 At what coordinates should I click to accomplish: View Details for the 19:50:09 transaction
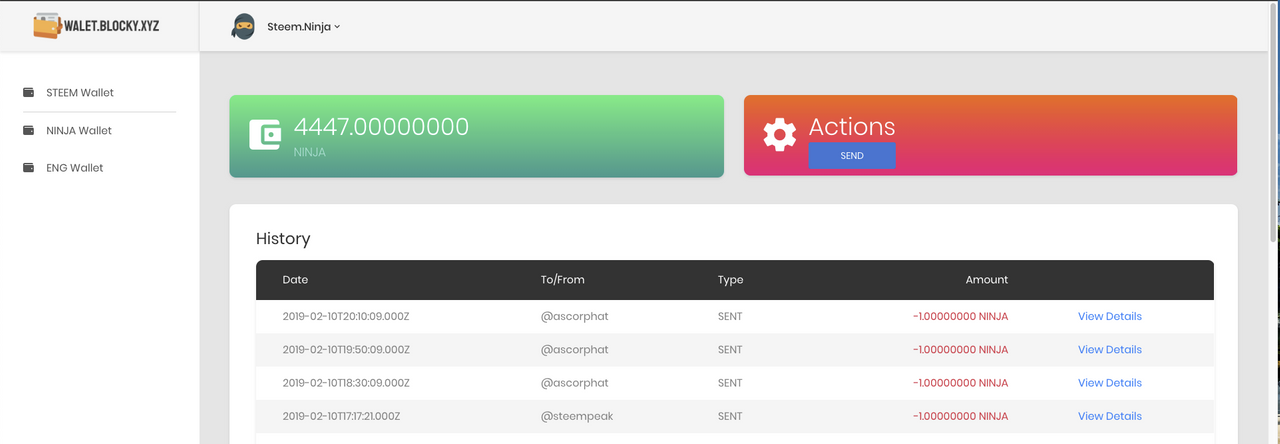pyautogui.click(x=1110, y=350)
